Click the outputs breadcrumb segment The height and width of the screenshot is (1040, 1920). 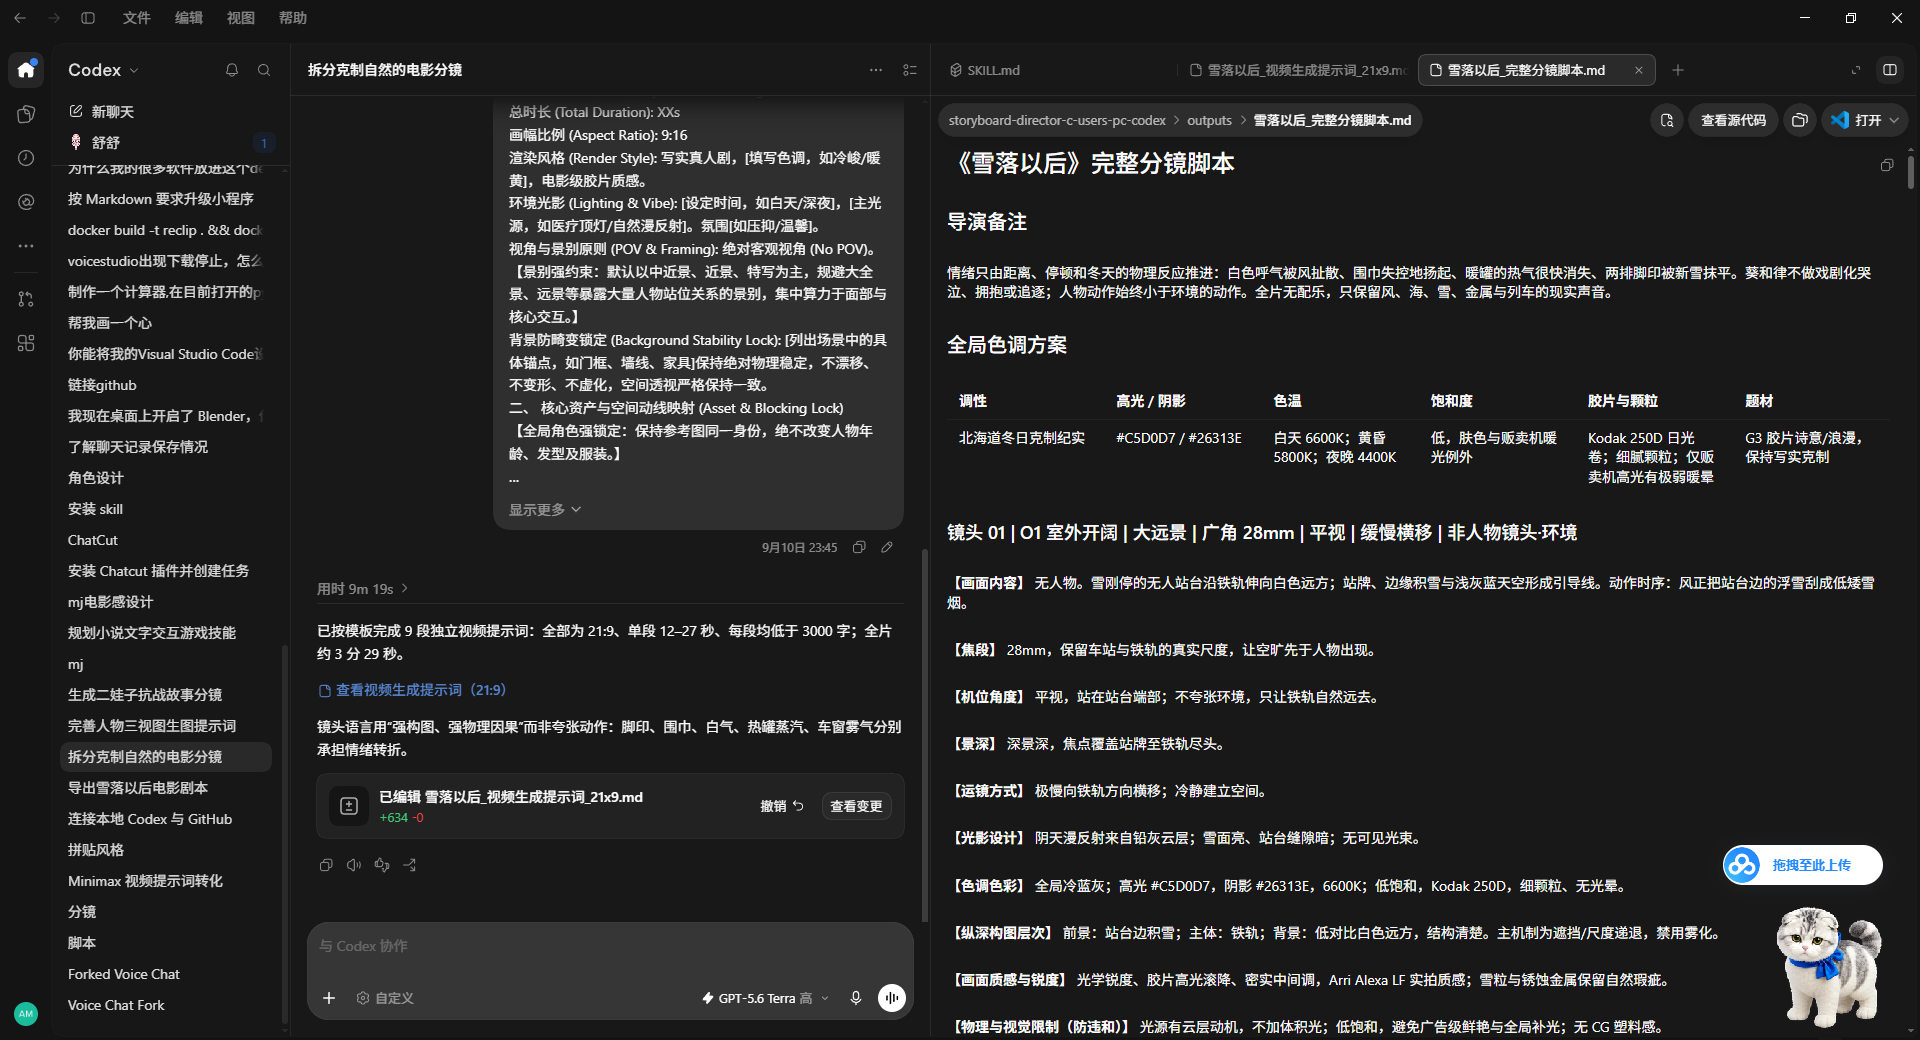tap(1209, 120)
